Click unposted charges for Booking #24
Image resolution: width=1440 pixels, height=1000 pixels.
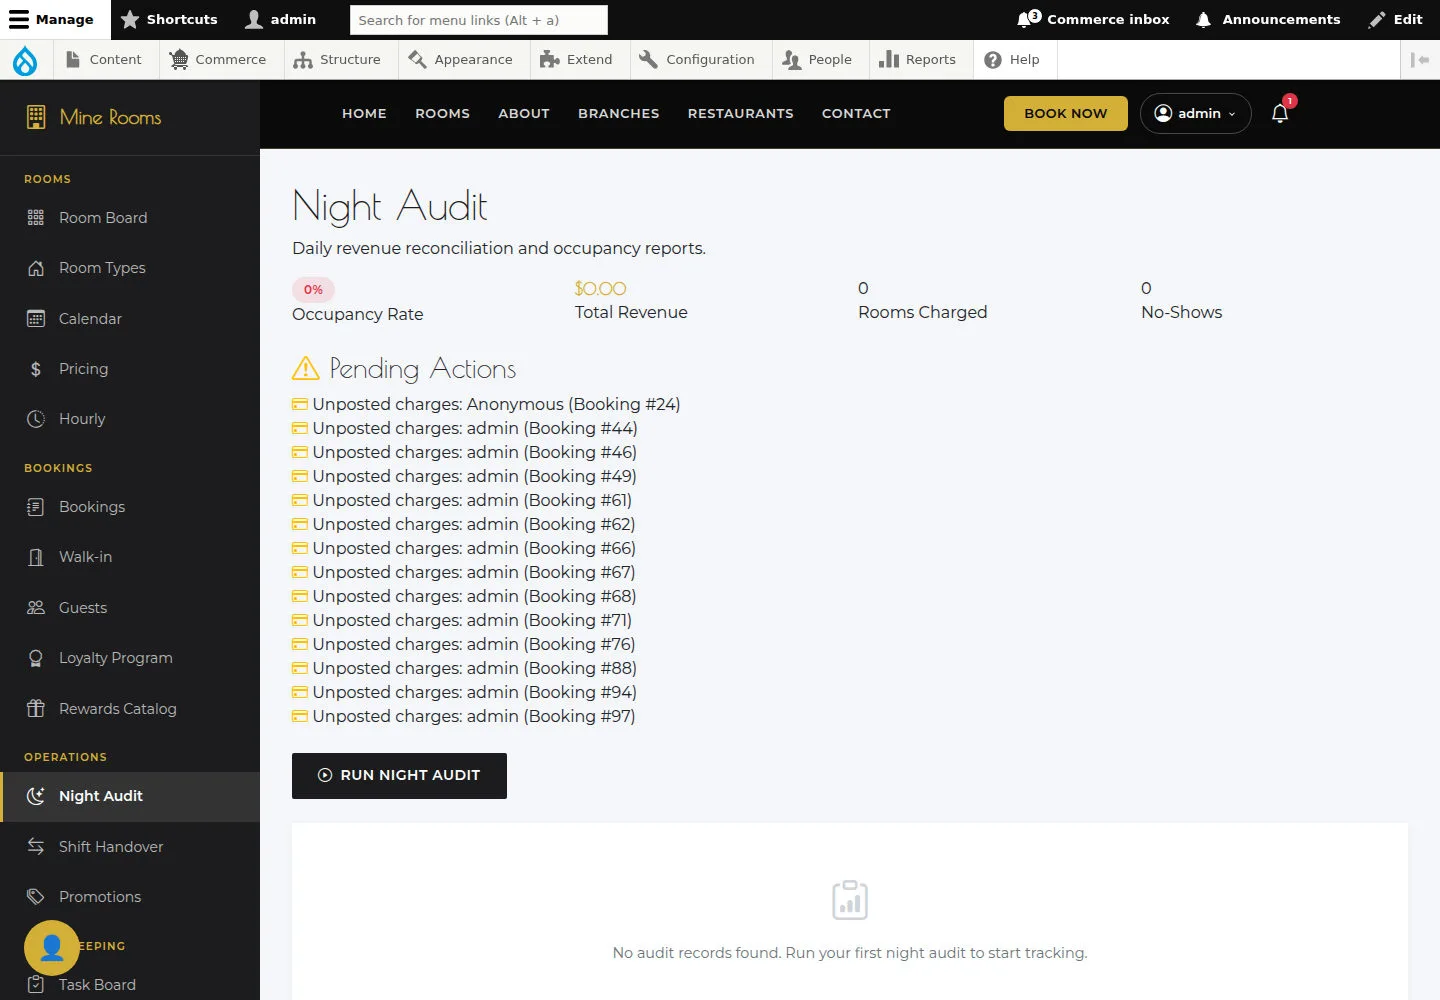click(486, 404)
